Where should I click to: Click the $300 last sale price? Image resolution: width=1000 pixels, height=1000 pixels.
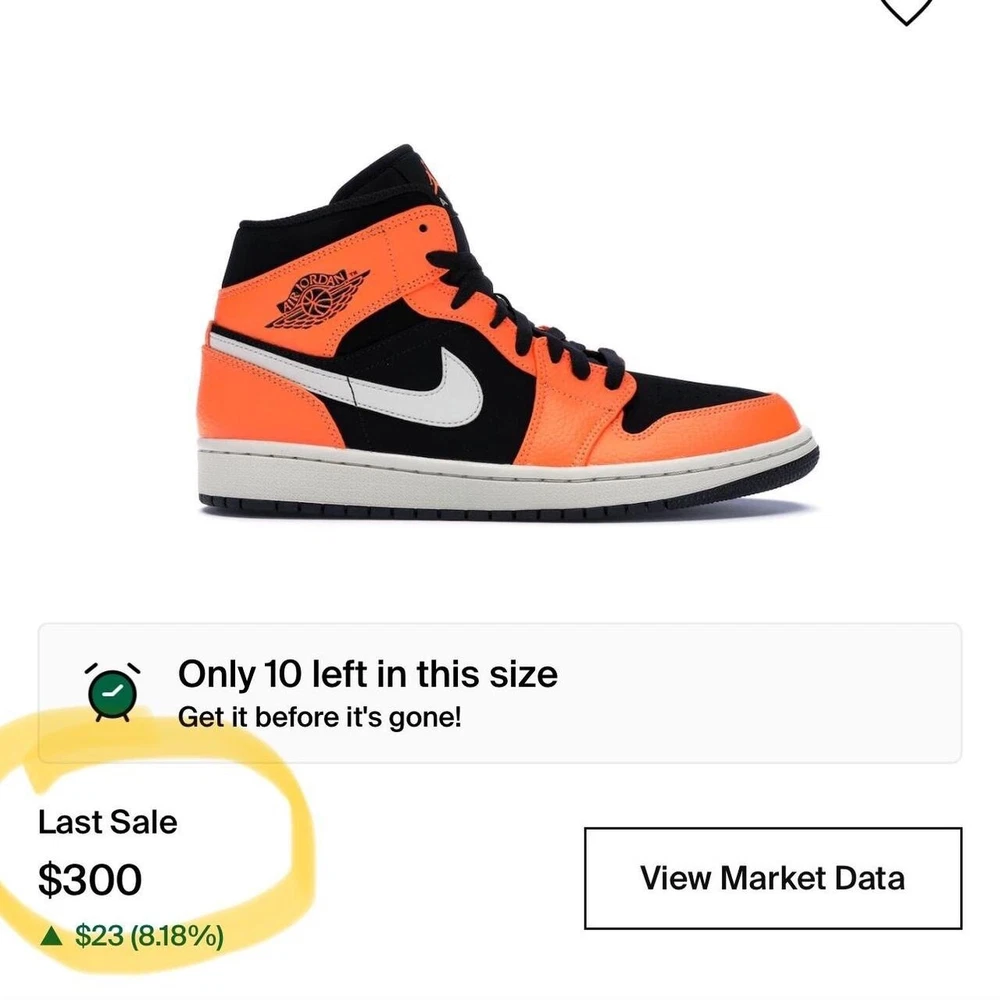pos(90,880)
